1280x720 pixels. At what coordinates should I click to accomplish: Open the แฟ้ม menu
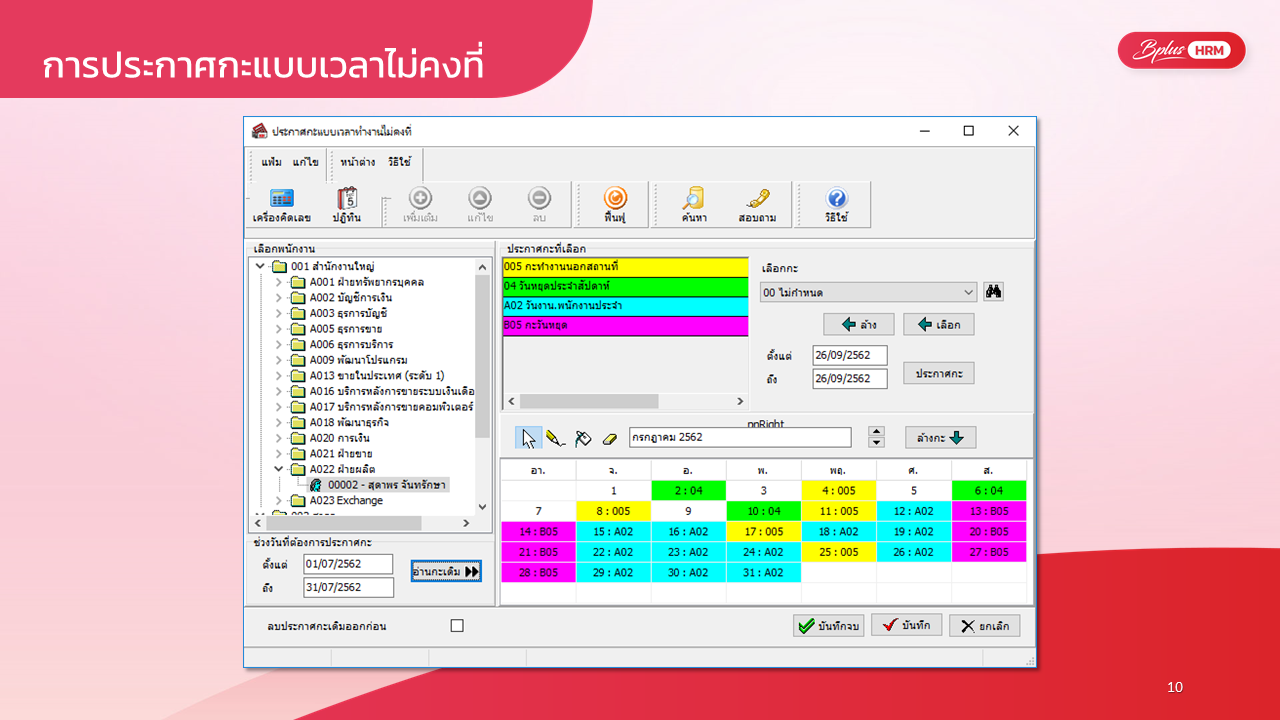pos(271,162)
